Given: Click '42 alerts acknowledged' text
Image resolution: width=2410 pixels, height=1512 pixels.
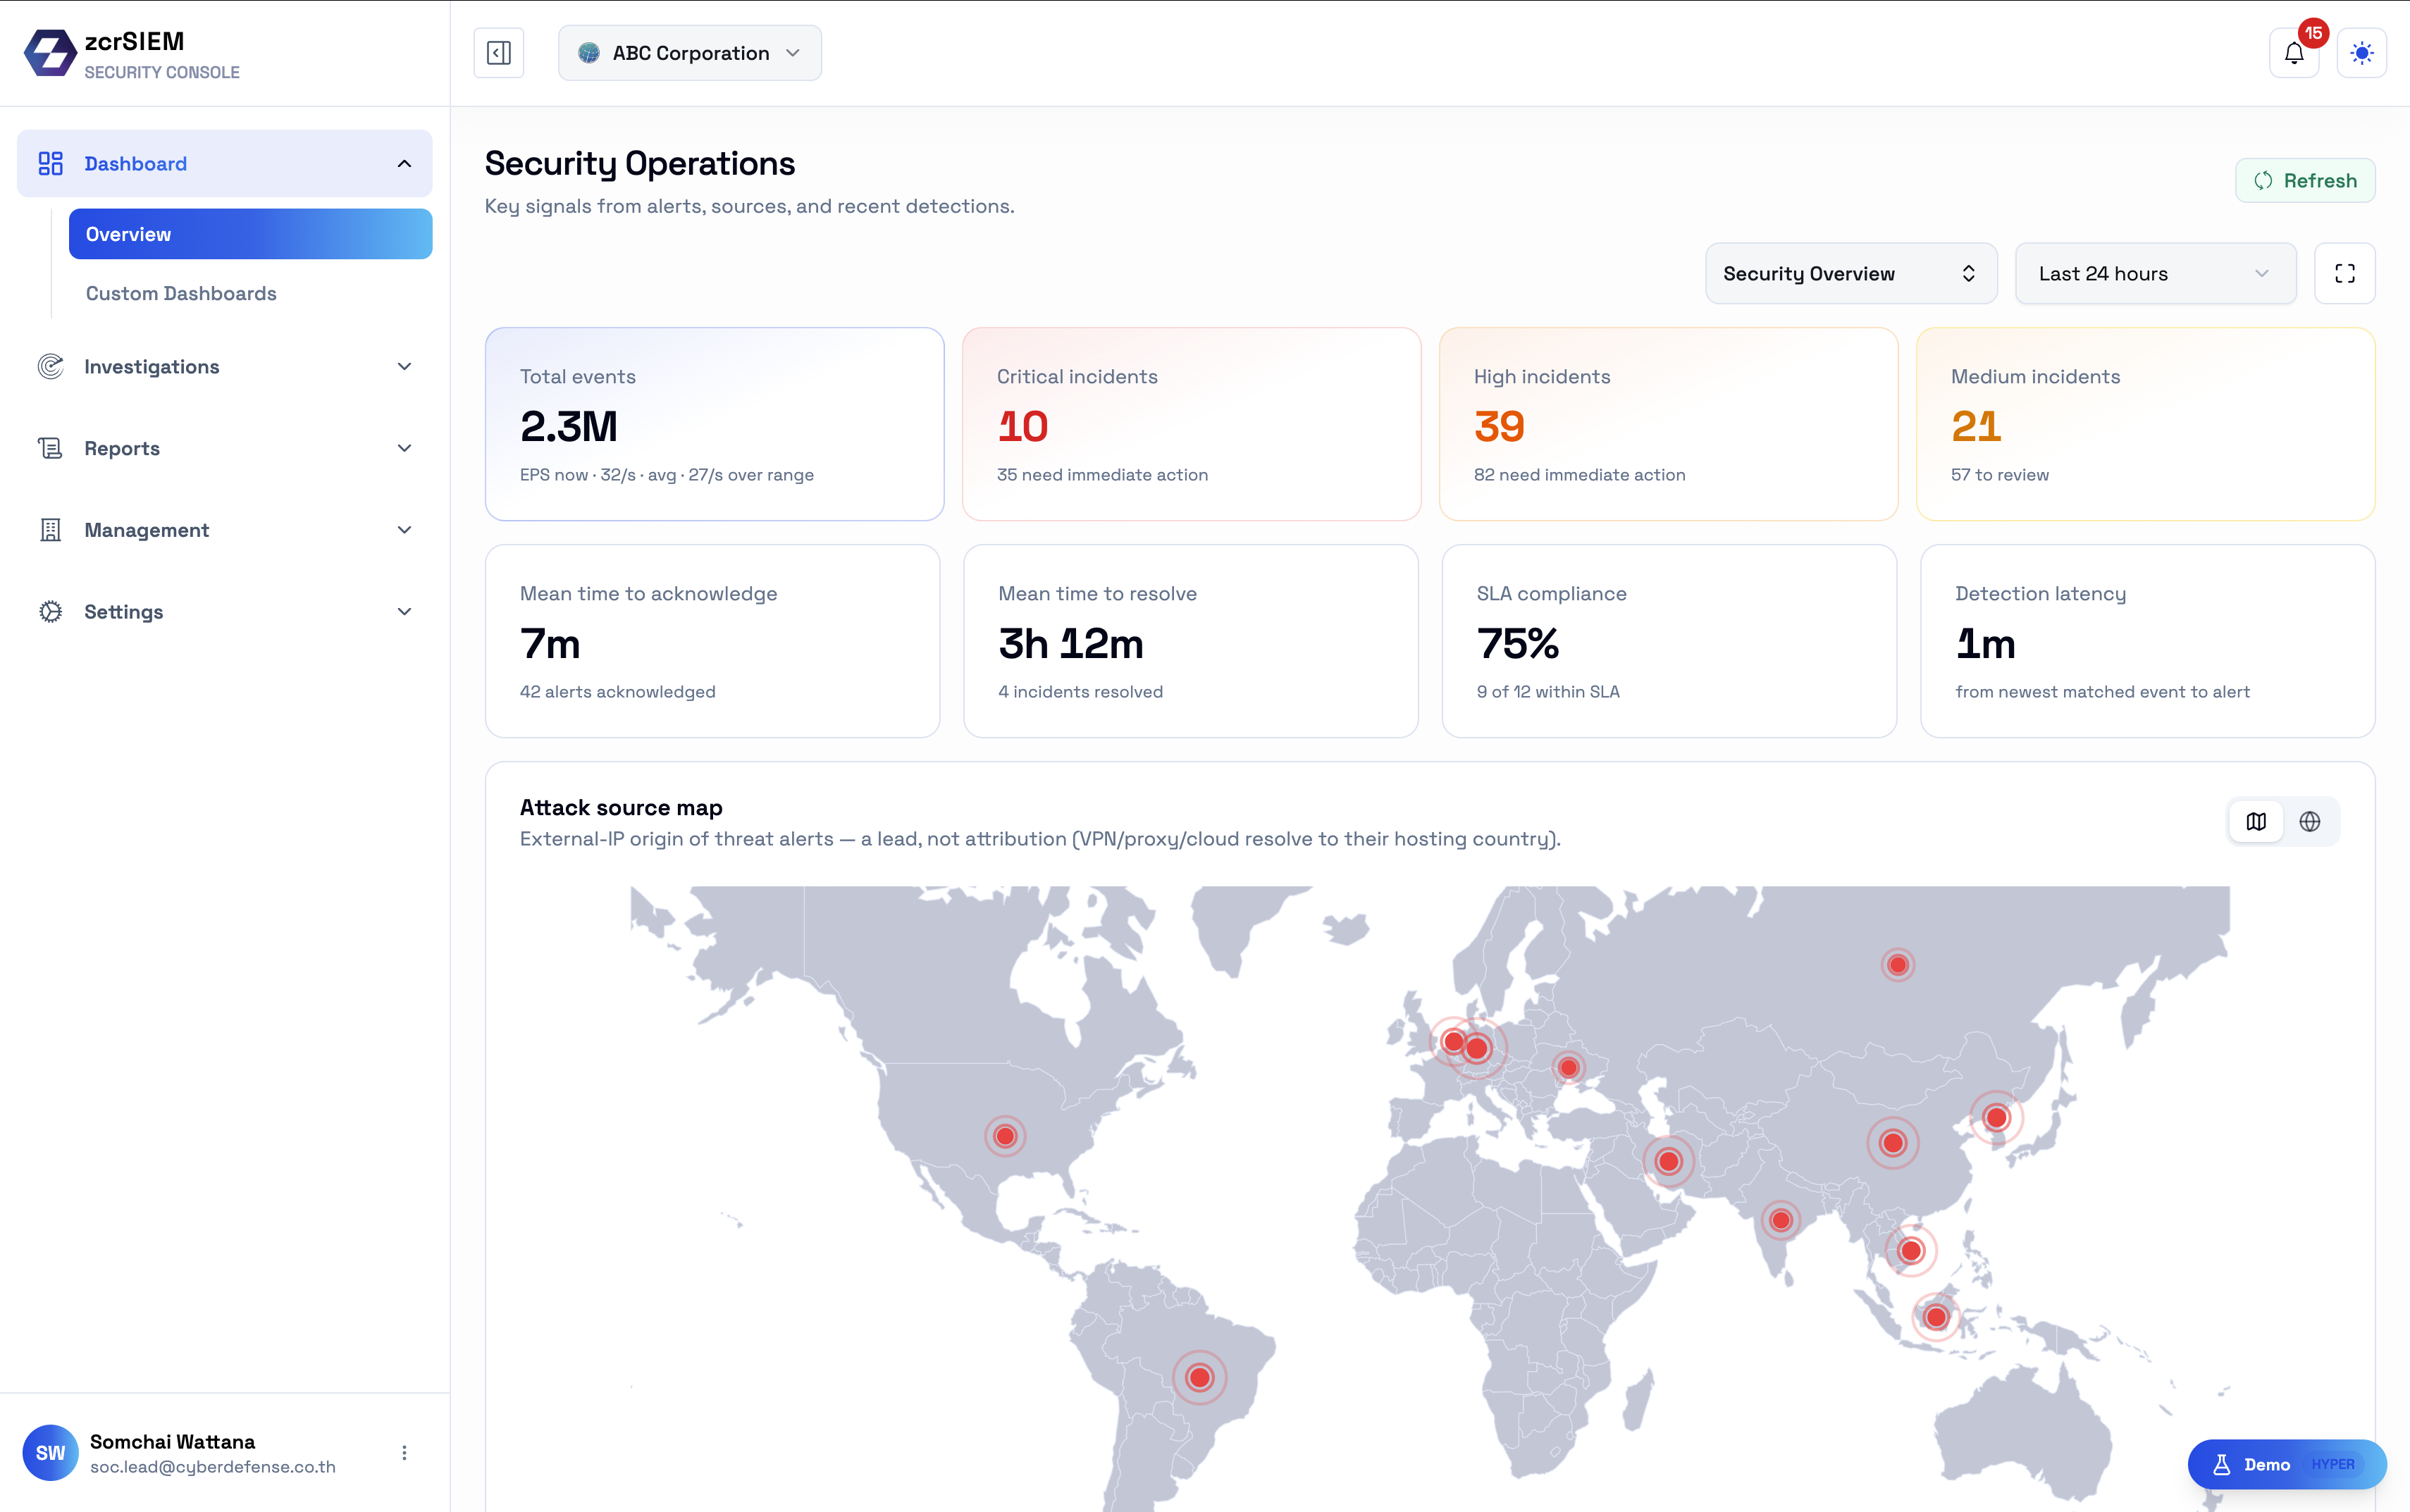Looking at the screenshot, I should [x=617, y=692].
